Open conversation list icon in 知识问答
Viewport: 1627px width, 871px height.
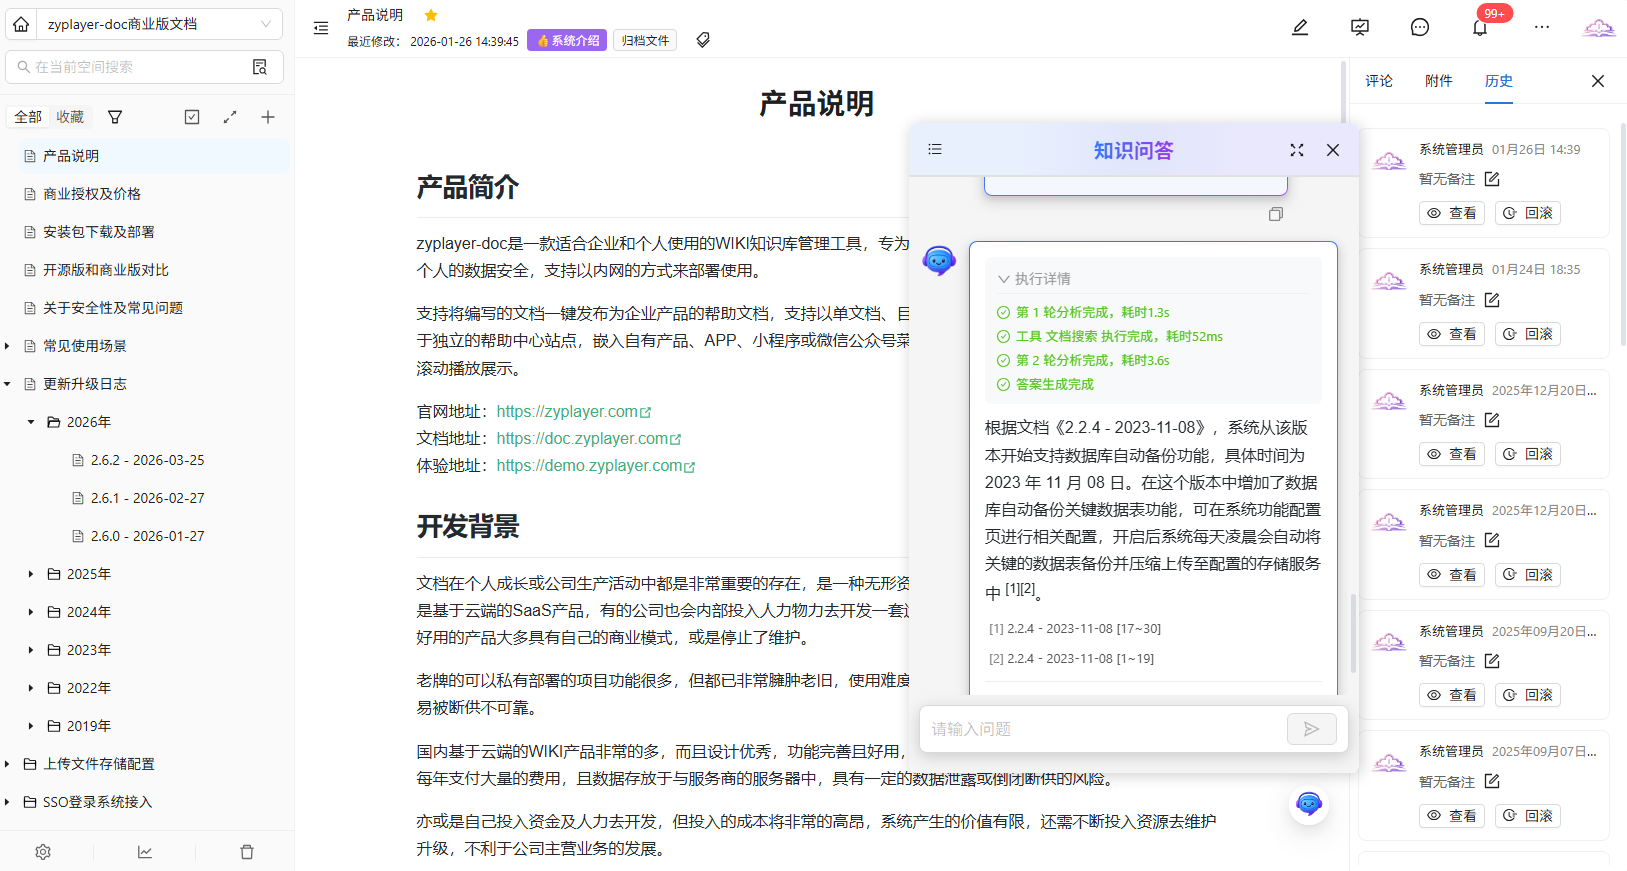[935, 149]
